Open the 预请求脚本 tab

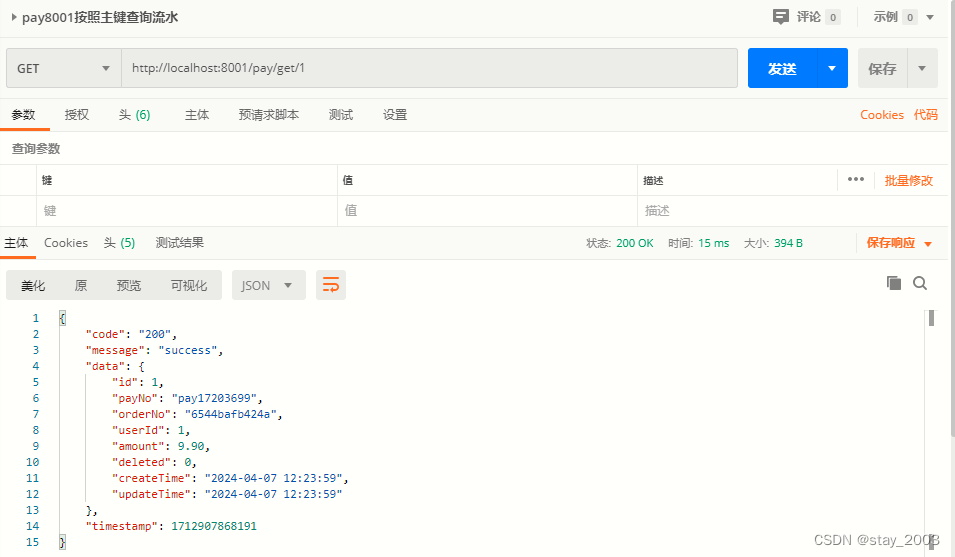[269, 114]
